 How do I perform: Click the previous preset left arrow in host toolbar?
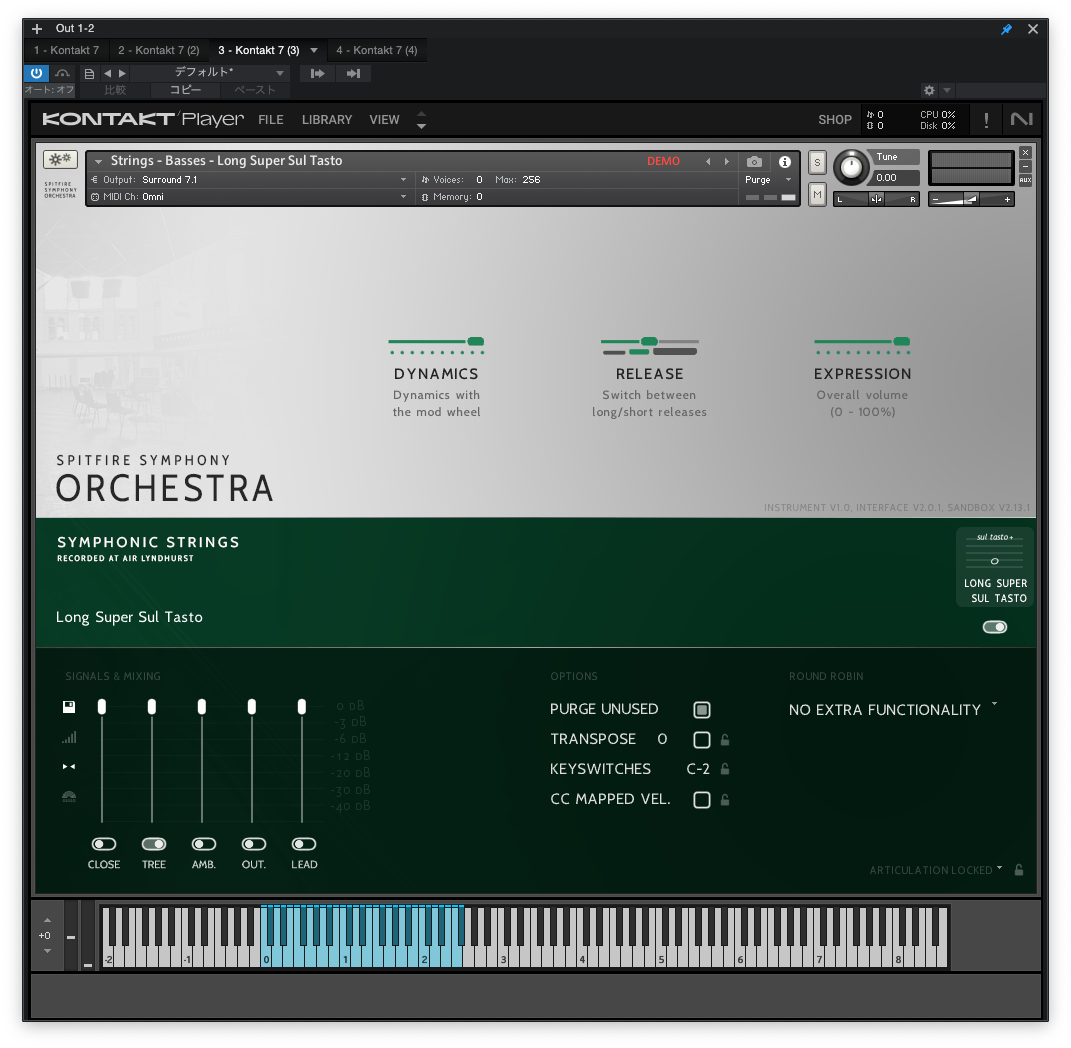[107, 73]
